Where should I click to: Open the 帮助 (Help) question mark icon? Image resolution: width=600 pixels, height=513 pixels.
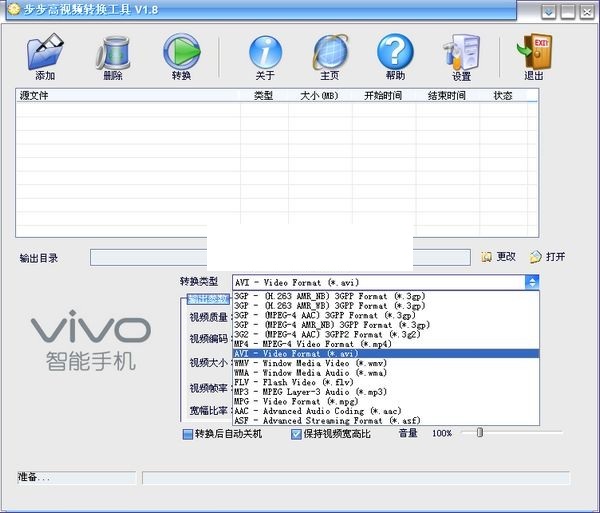[395, 52]
